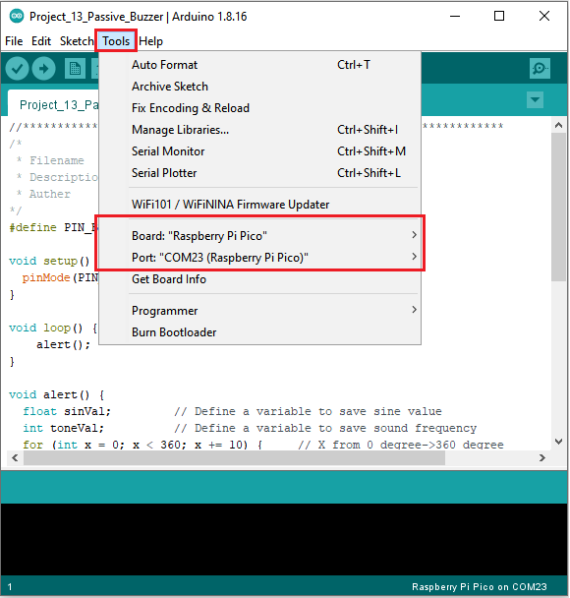Viewport: 570px width, 598px height.
Task: Minimize the Arduino window
Action: point(454,16)
